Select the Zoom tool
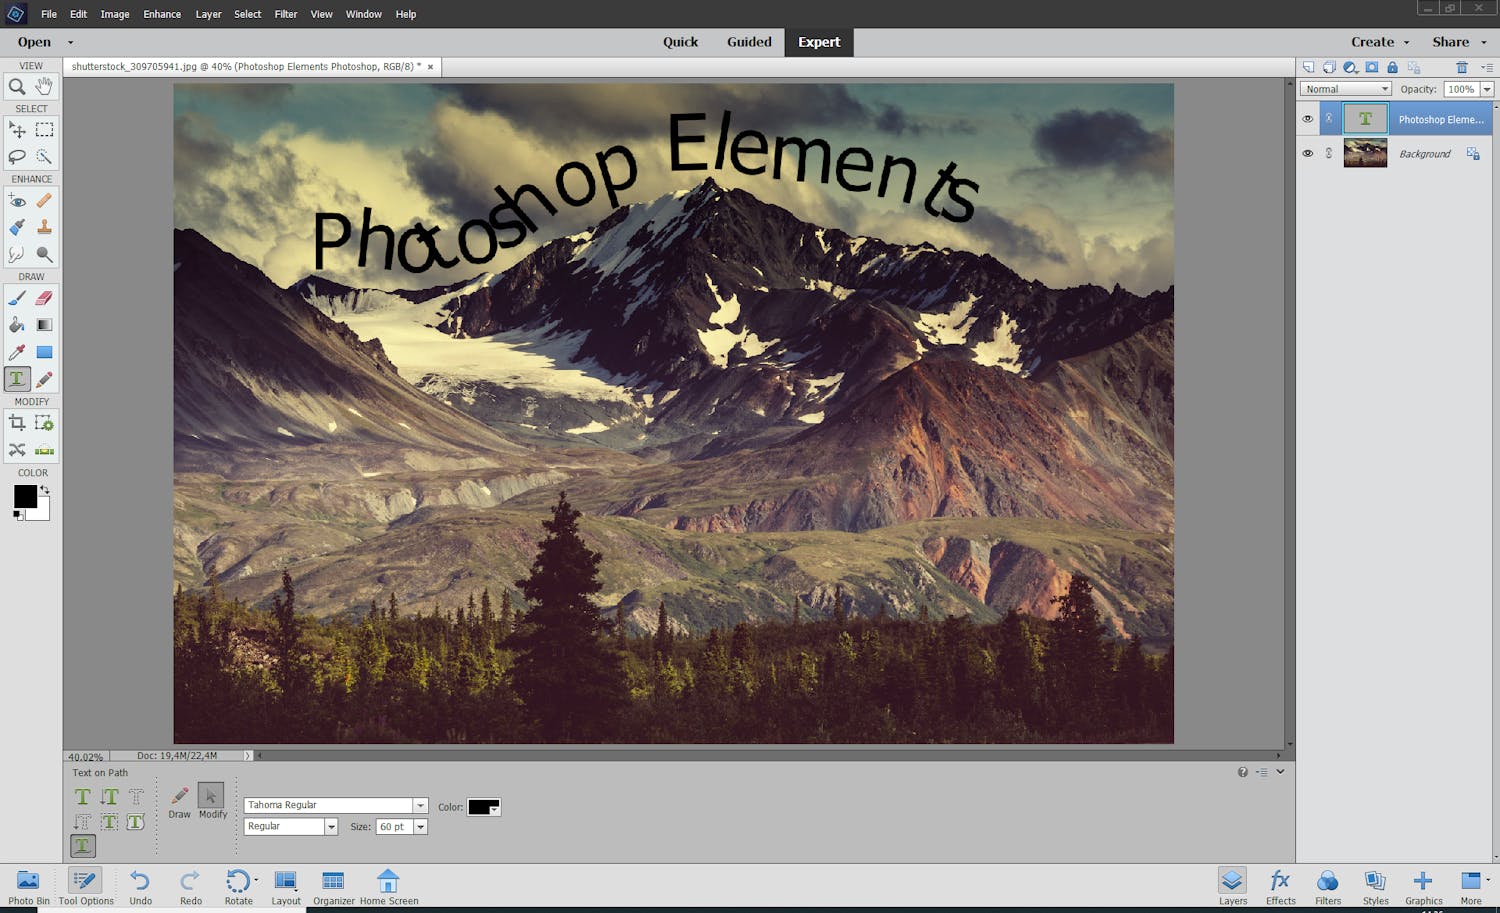 [17, 87]
